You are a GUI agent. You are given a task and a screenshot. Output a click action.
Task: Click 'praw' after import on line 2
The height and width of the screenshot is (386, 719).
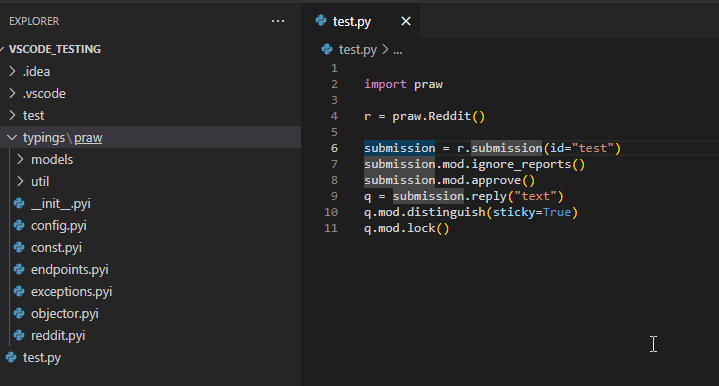point(428,85)
